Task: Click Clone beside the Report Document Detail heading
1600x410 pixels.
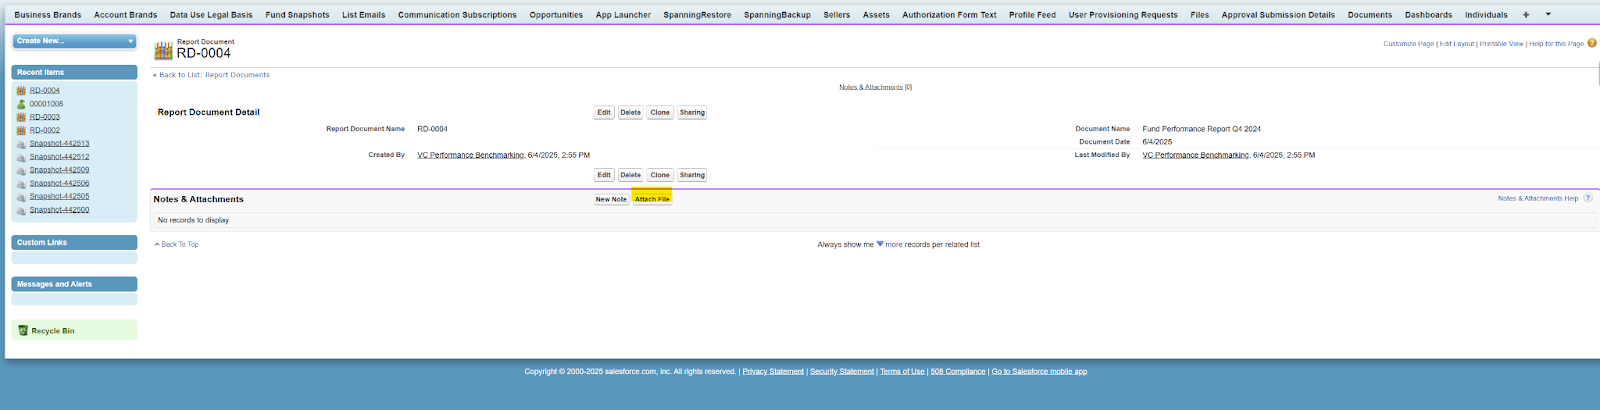Action: click(660, 112)
